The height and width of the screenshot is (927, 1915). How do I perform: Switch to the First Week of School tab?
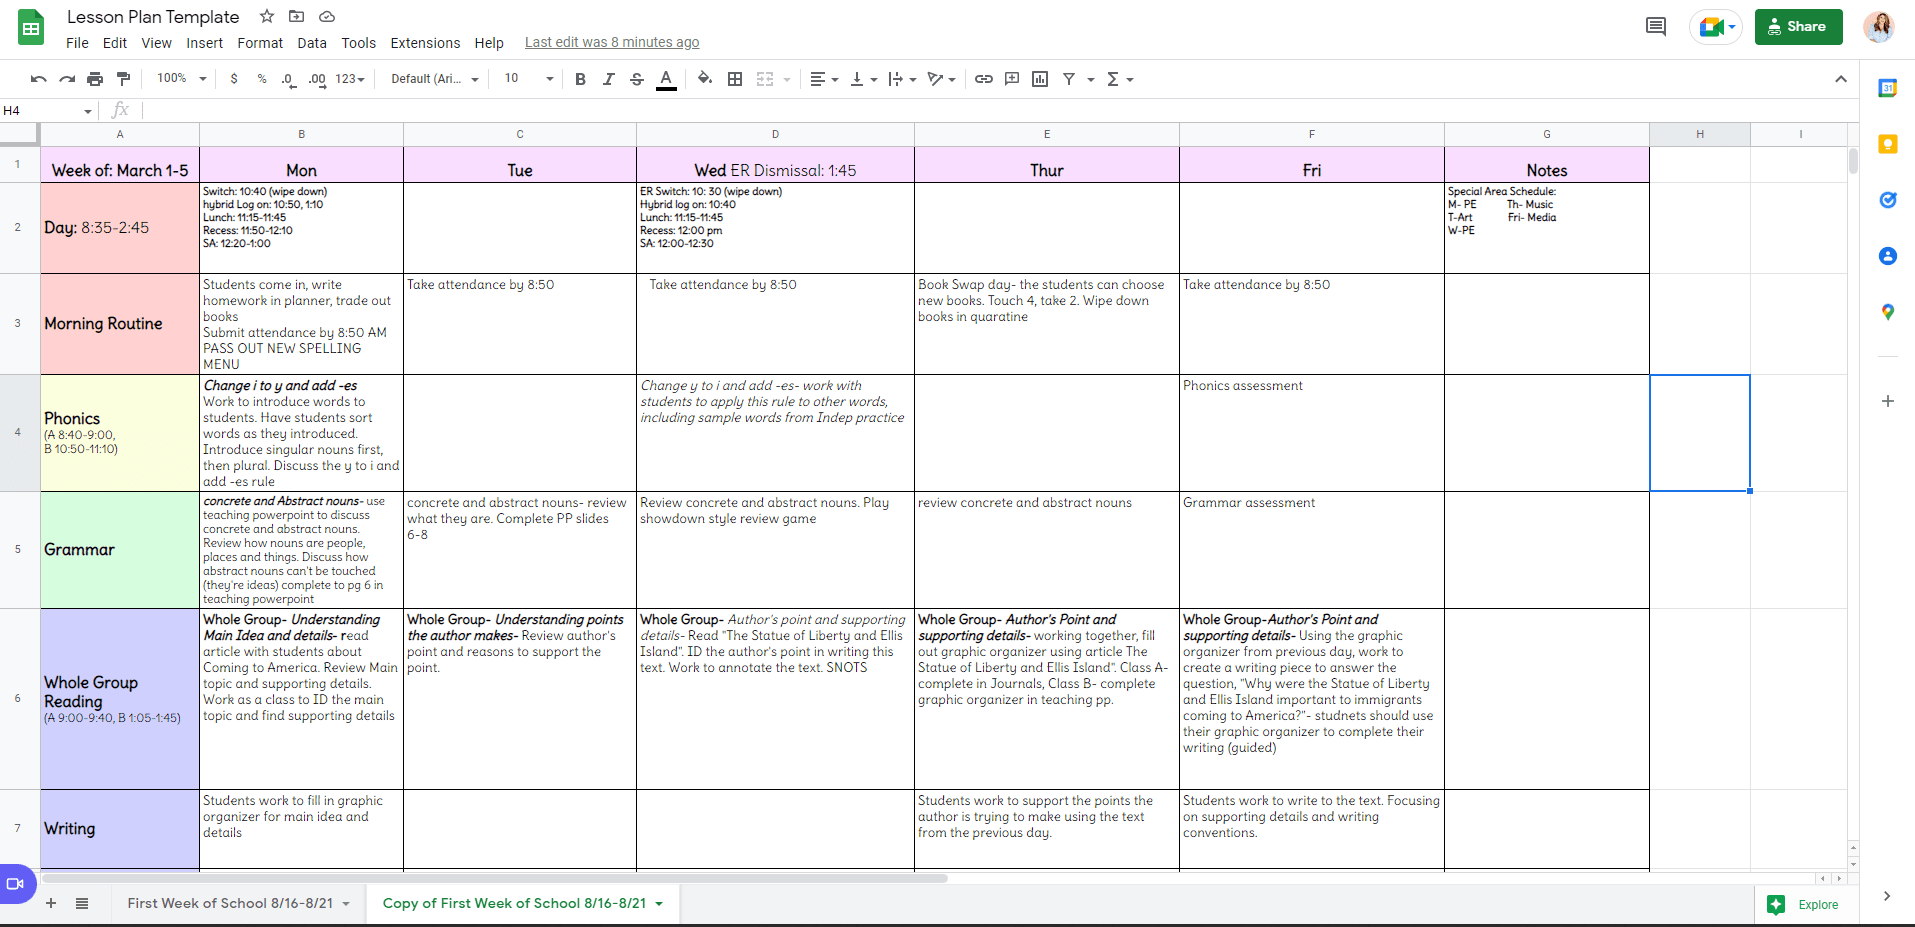tap(230, 902)
